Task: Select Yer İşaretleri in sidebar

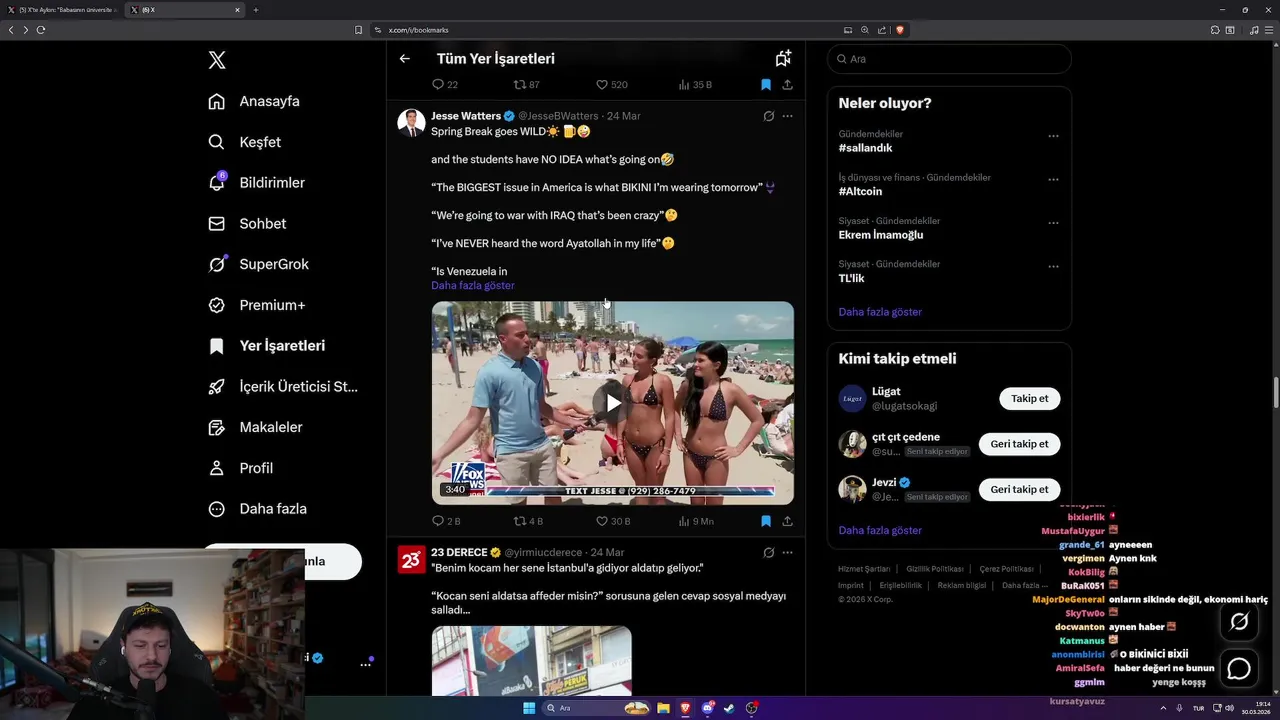Action: (266, 346)
